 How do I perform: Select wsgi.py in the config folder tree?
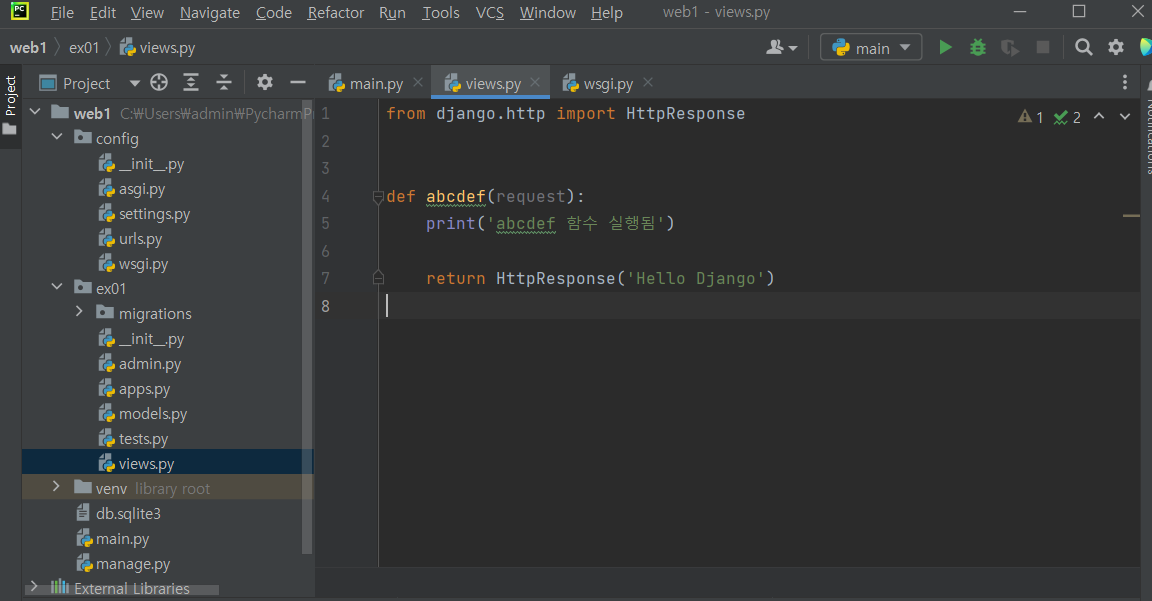pyautogui.click(x=133, y=264)
